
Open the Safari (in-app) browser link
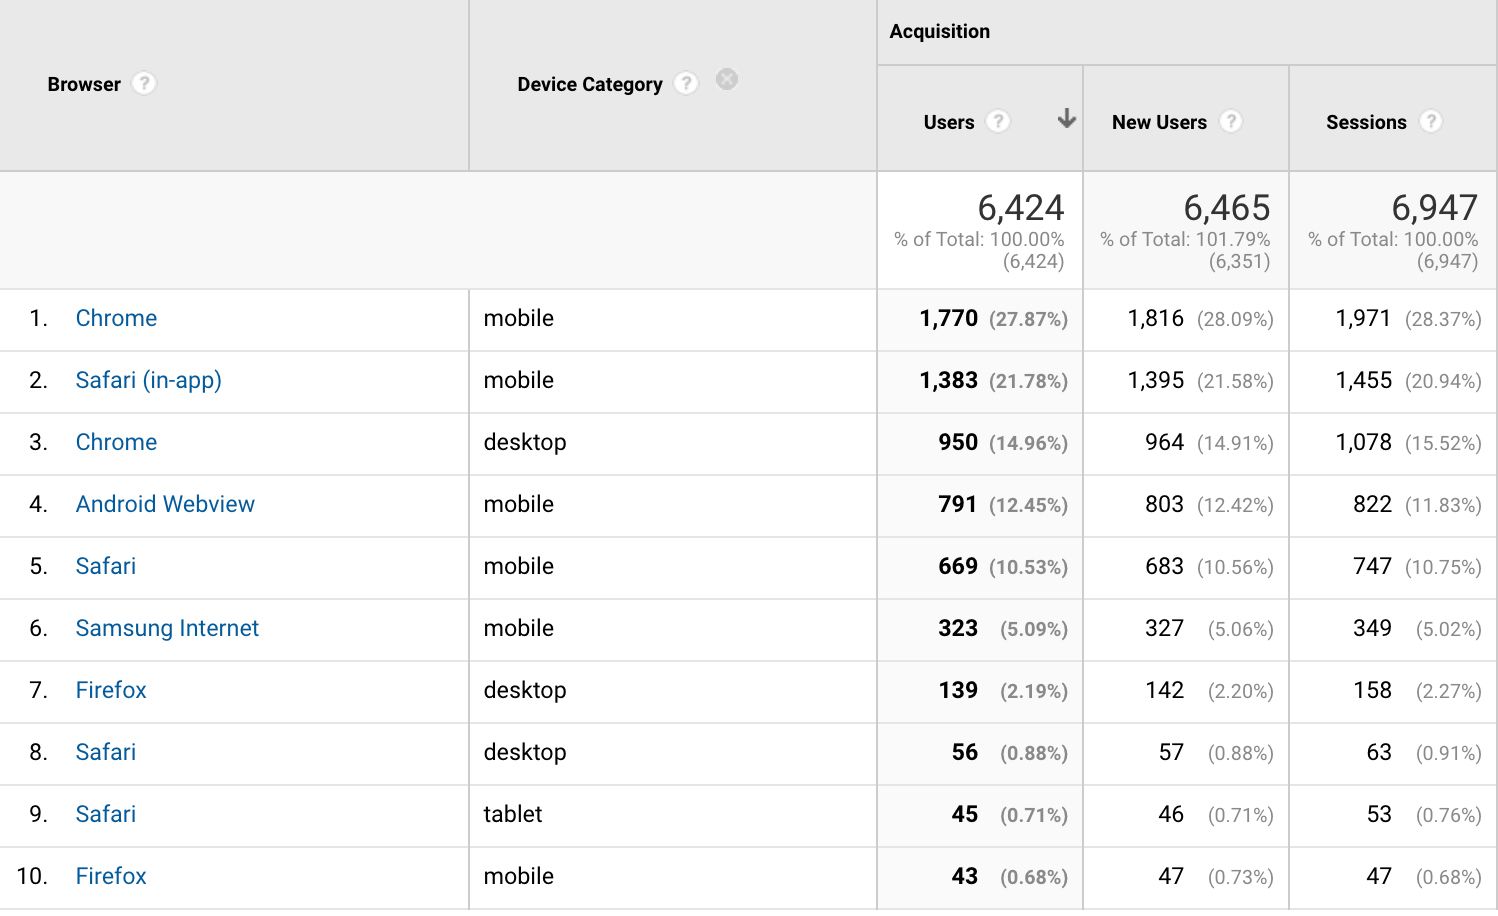click(148, 380)
